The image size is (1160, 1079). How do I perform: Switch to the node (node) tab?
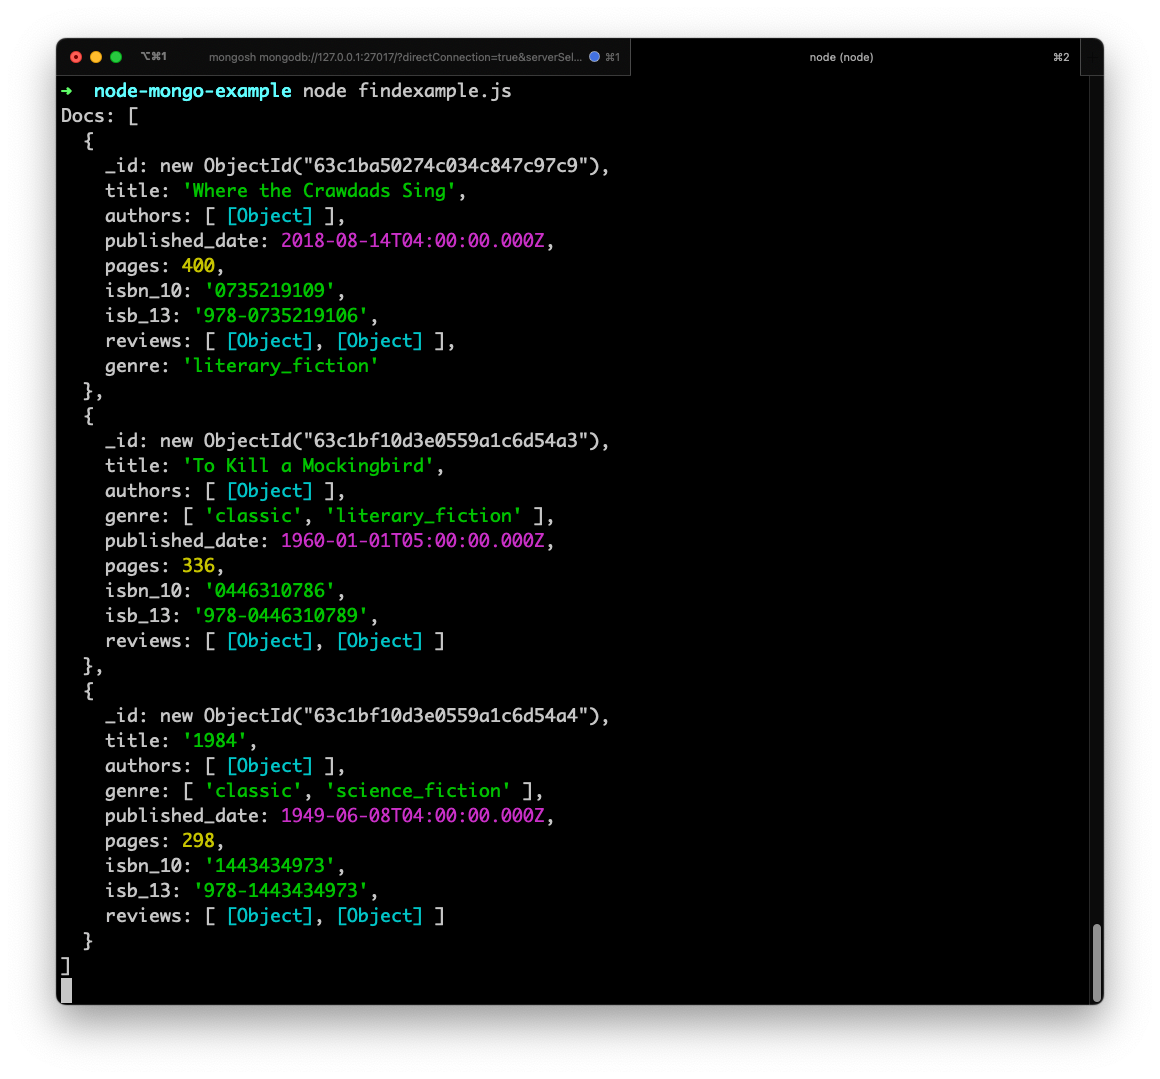coord(841,57)
